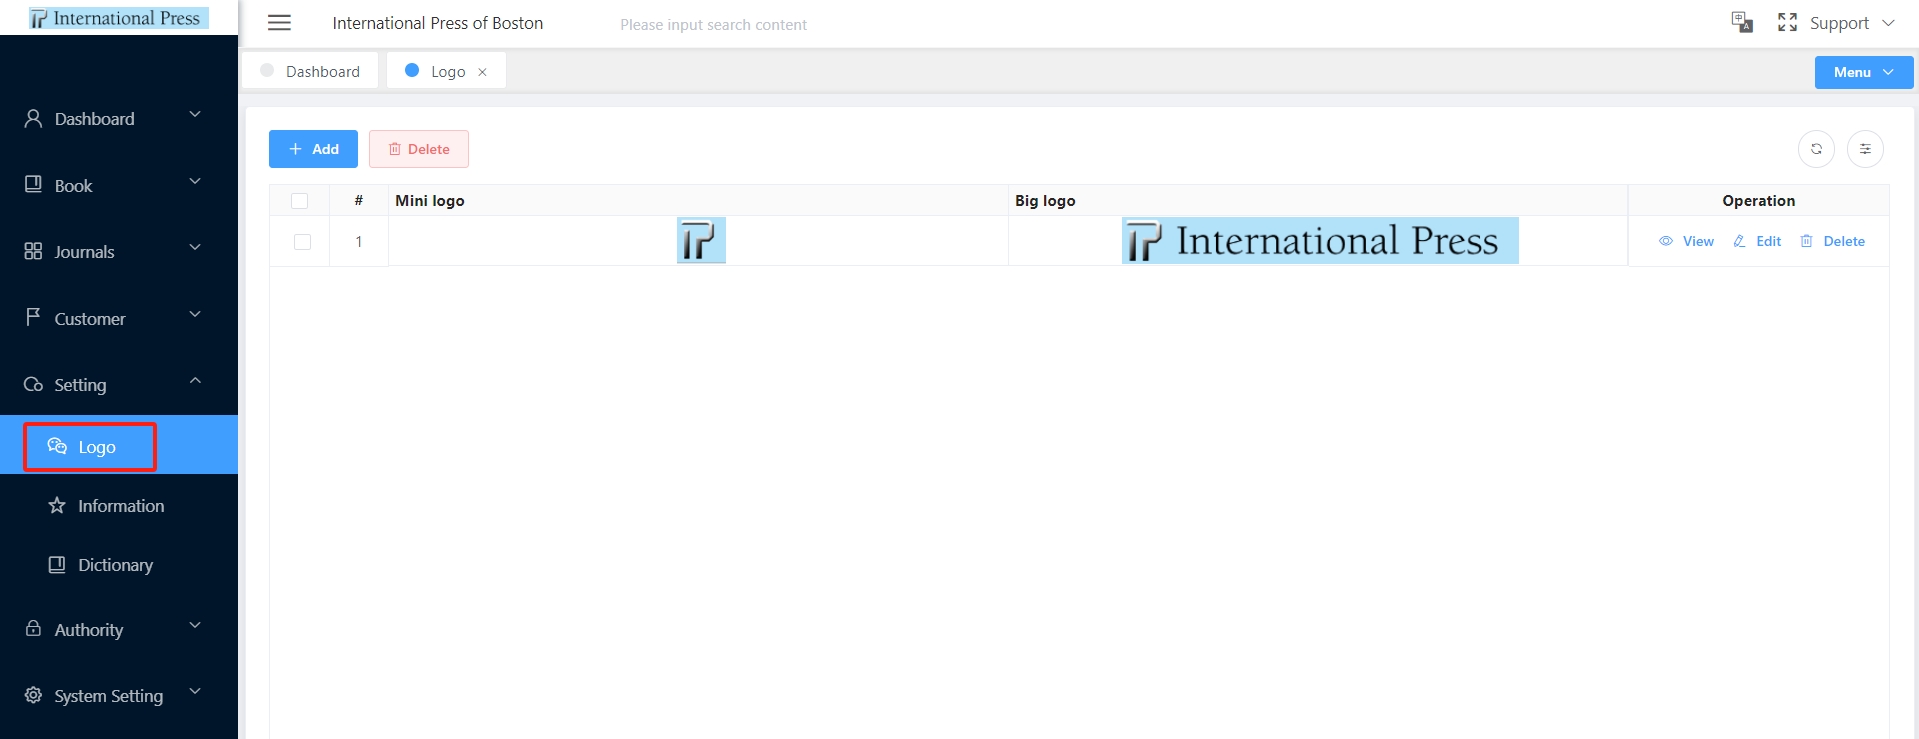Click the Dashboard person icon in sidebar
This screenshot has height=739, width=1919.
tap(33, 118)
